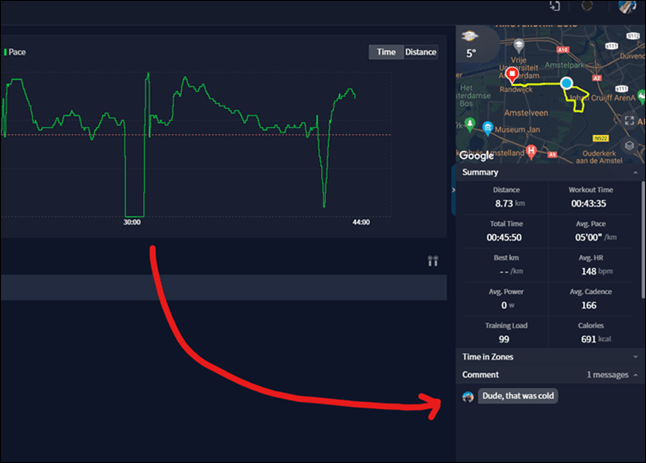The image size is (646, 463).
Task: Collapse the Comment section chevron
Action: click(x=635, y=375)
